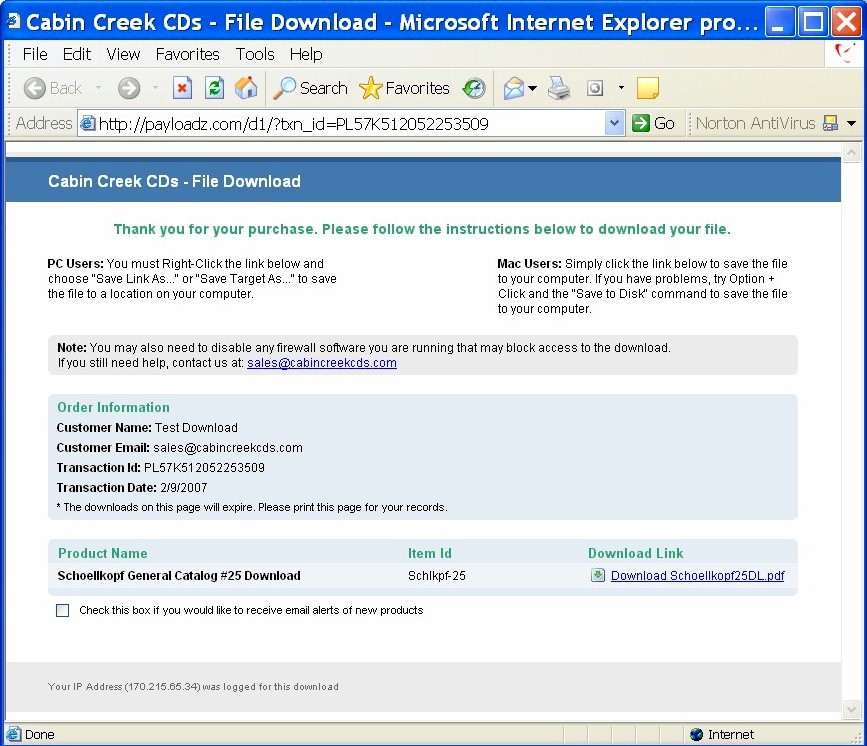The image size is (867, 746).
Task: Click the Schoellkopf General Catalog #25 Download name
Action: click(x=179, y=576)
